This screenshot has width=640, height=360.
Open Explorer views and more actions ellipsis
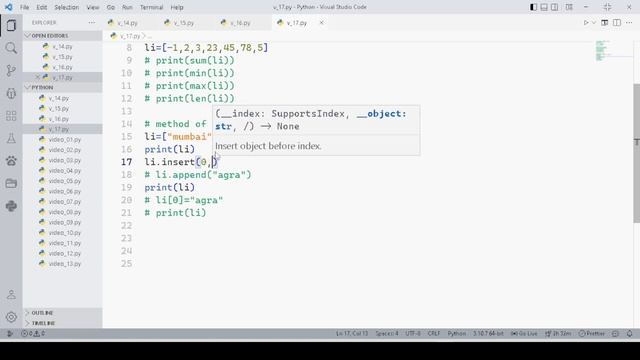(92, 23)
